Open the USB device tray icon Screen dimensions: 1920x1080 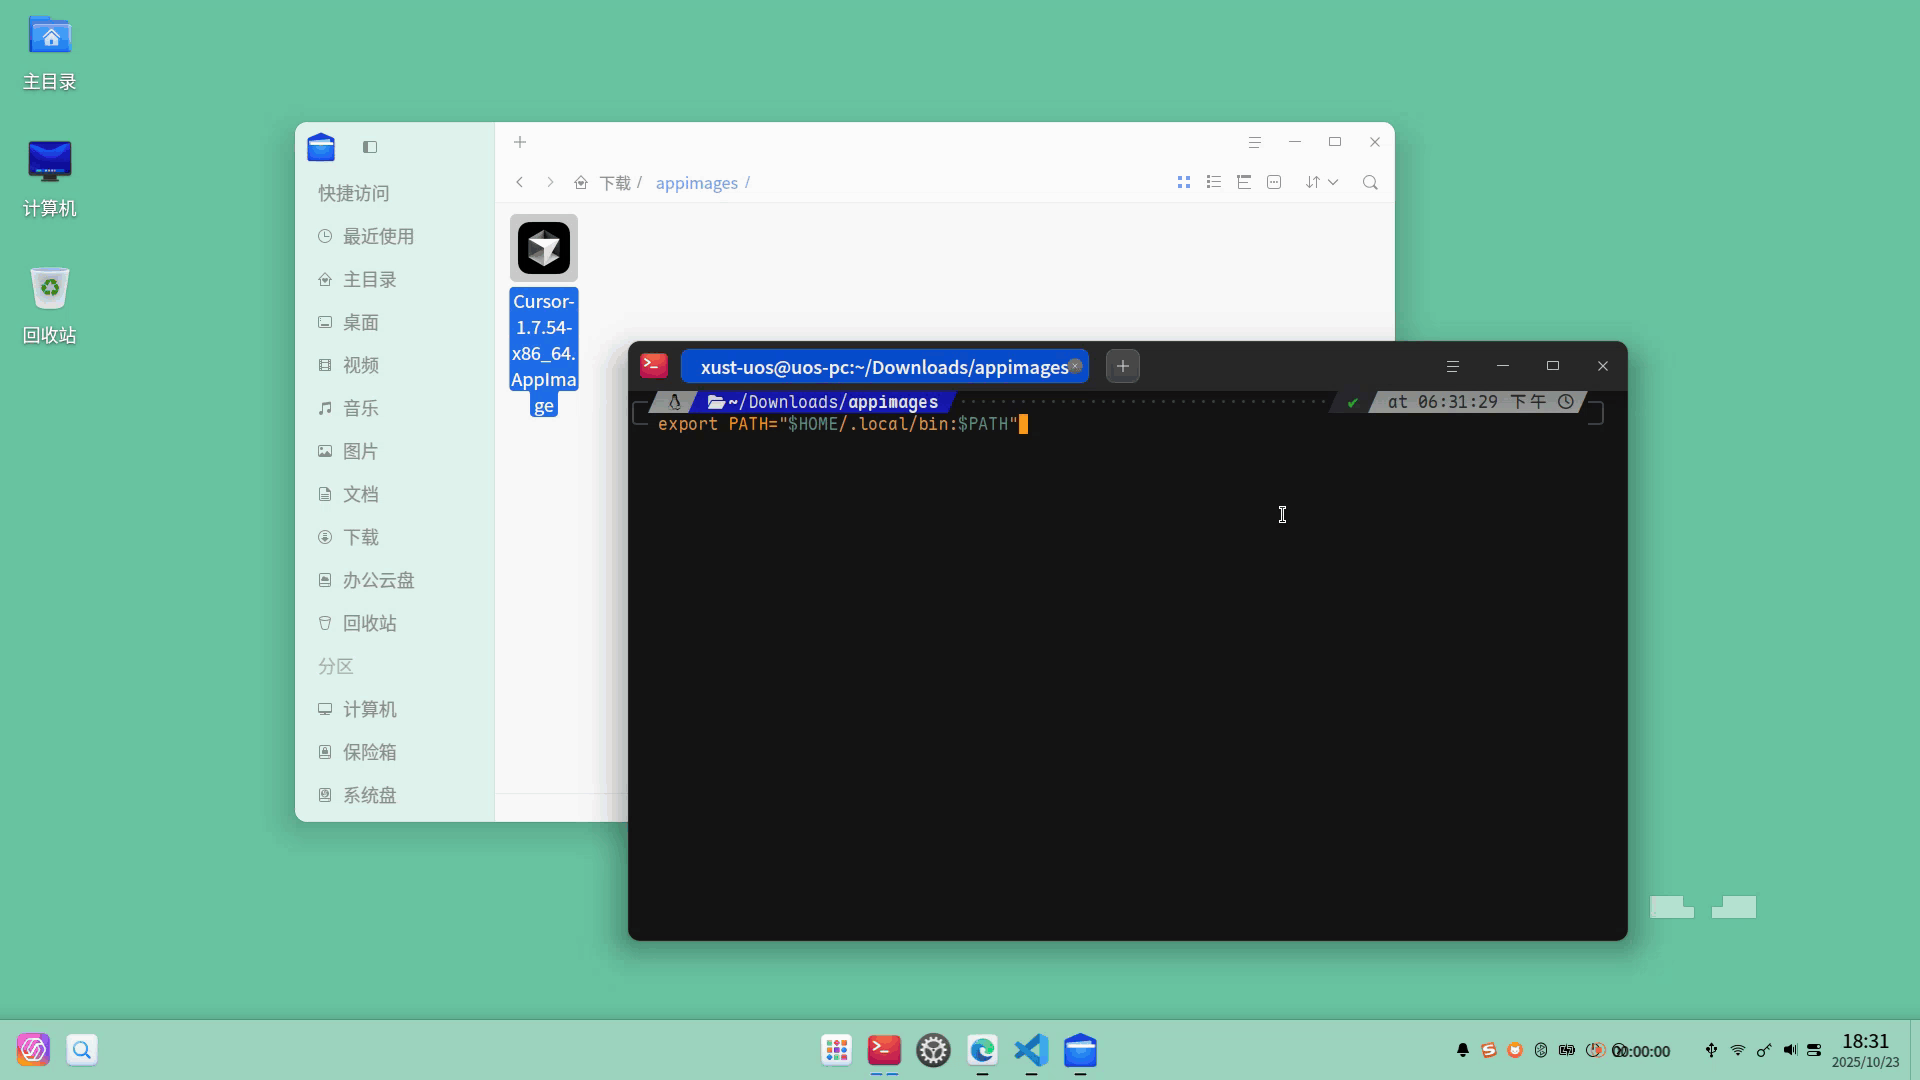click(x=1711, y=1050)
